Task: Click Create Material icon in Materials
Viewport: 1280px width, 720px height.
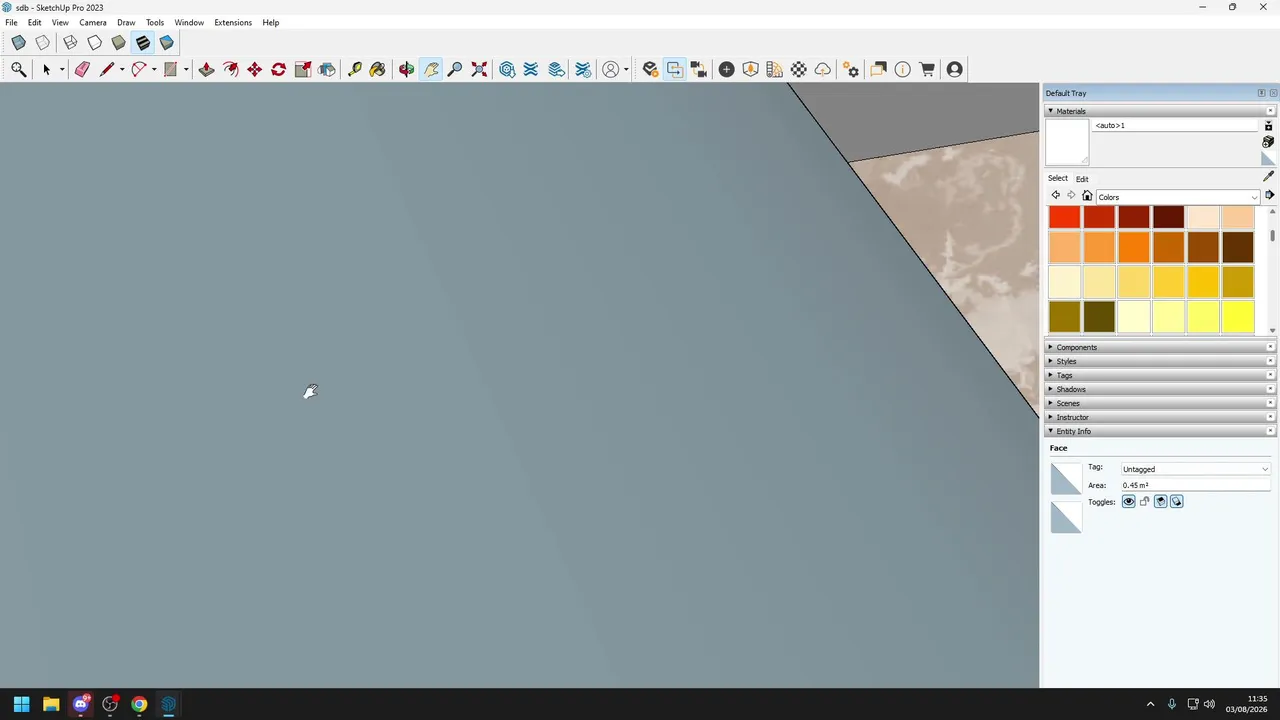Action: click(1268, 142)
